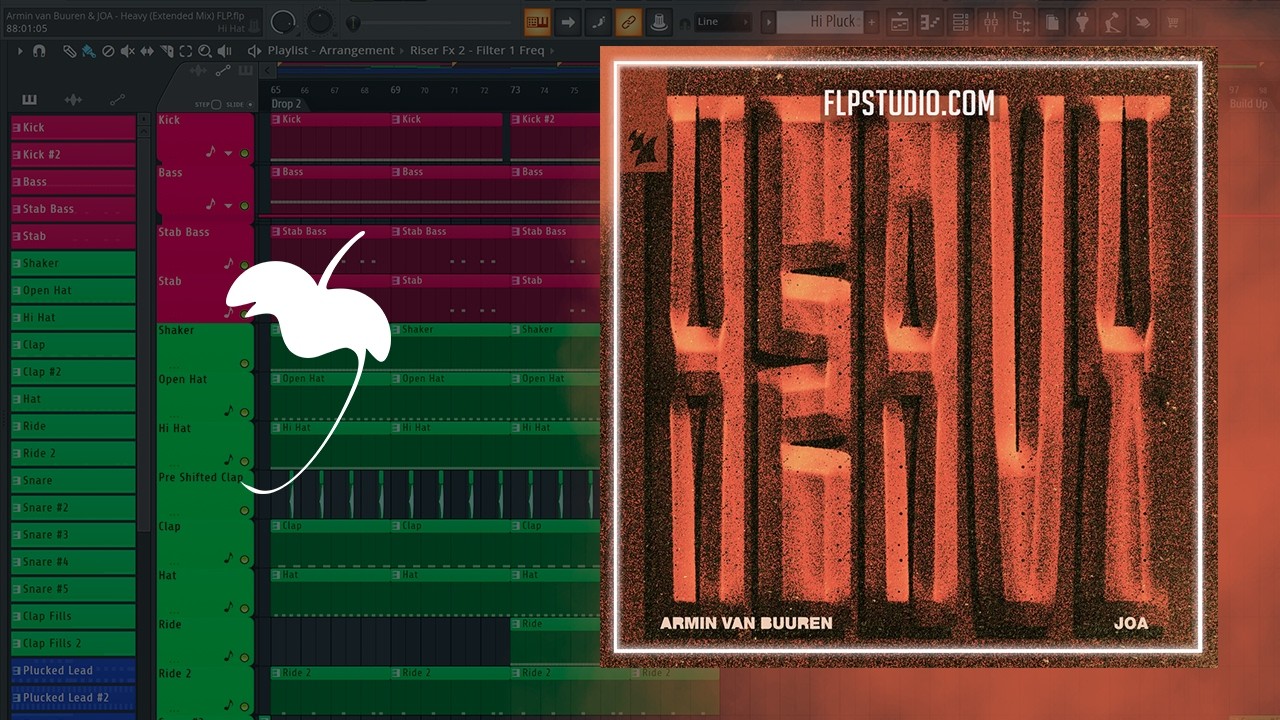Select the Slip tool with double arrows

point(148,51)
